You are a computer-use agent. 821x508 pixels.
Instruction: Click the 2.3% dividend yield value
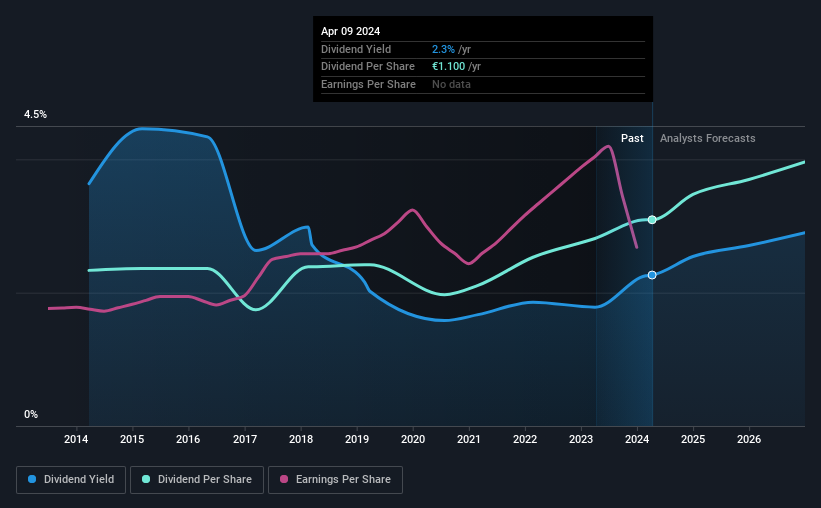tap(443, 49)
